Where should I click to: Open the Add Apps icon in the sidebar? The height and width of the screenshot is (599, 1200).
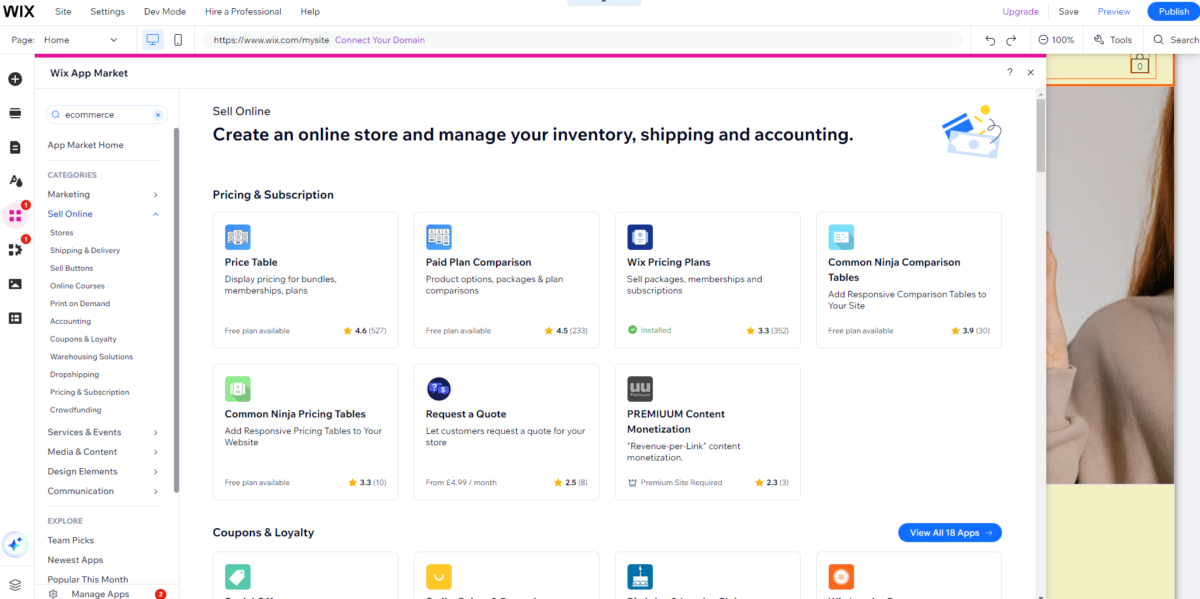[x=15, y=215]
